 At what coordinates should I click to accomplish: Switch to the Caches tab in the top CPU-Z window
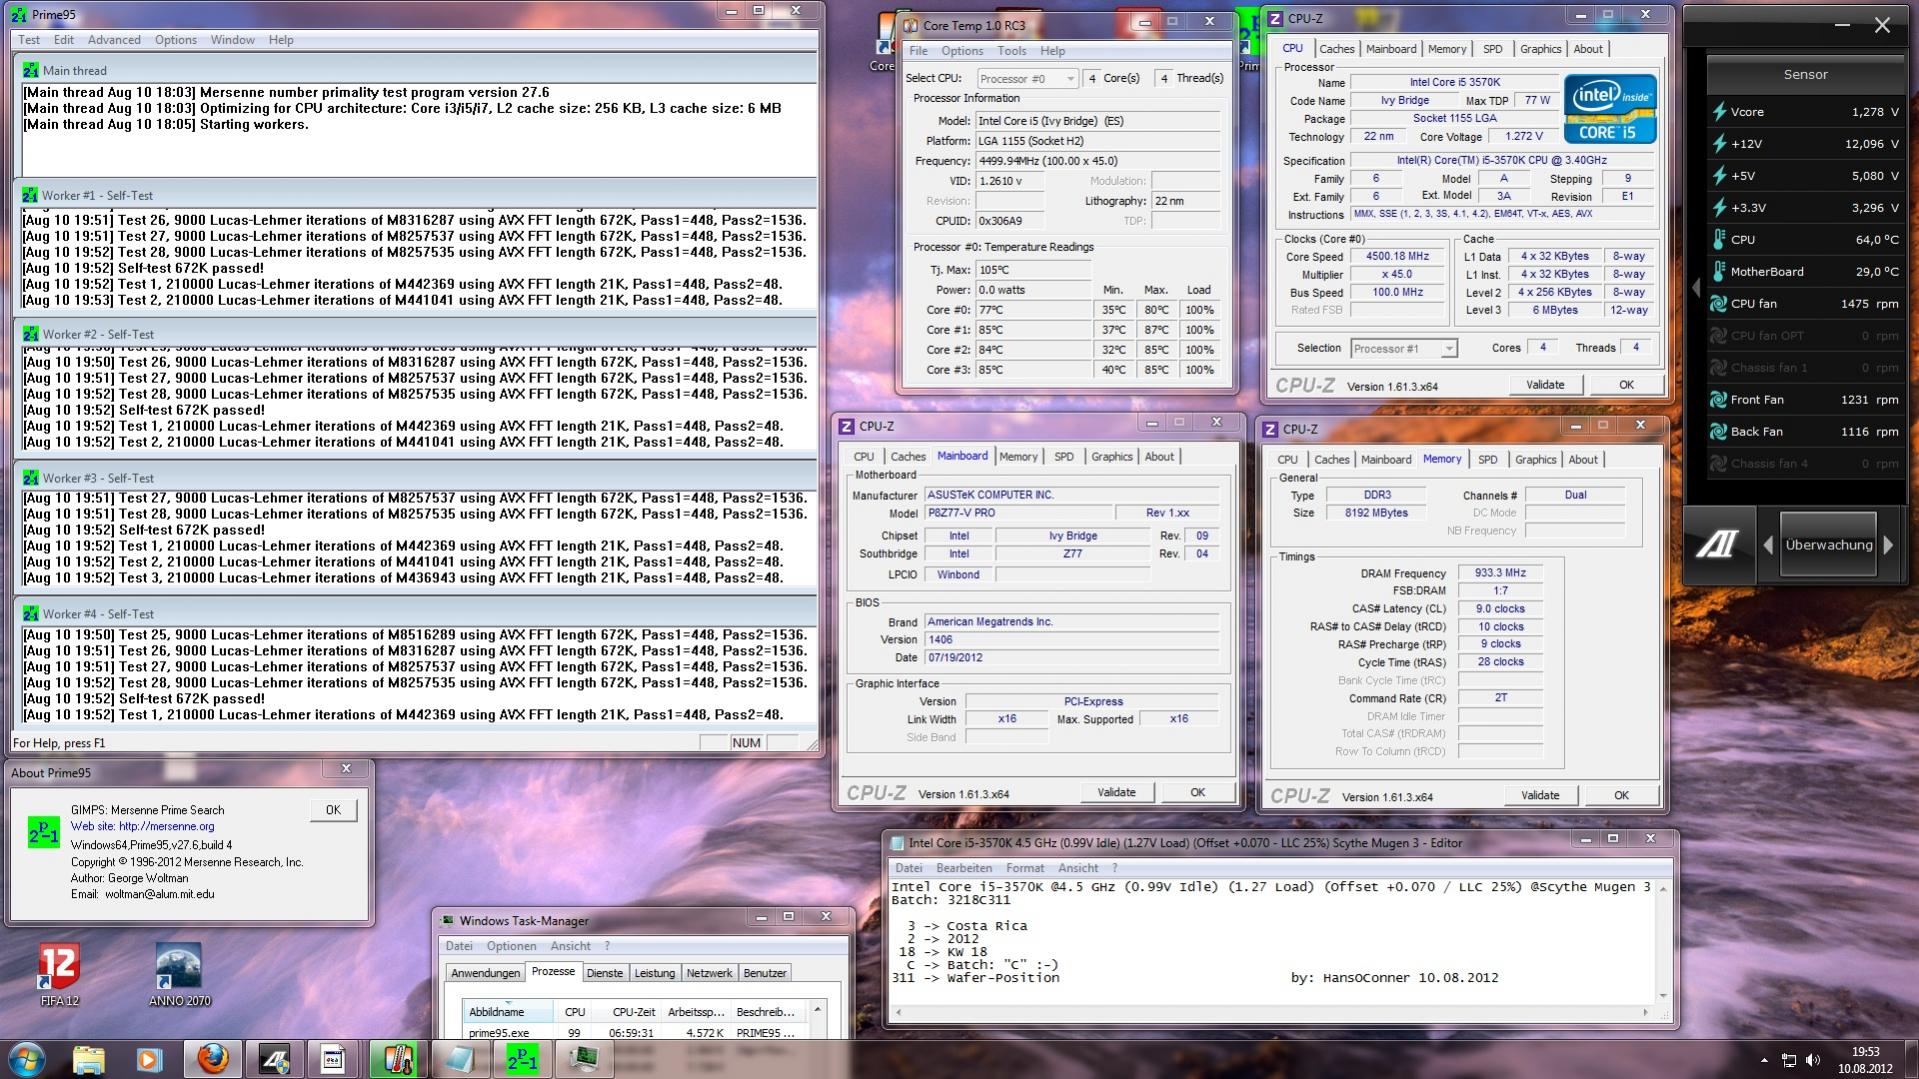pos(1336,49)
